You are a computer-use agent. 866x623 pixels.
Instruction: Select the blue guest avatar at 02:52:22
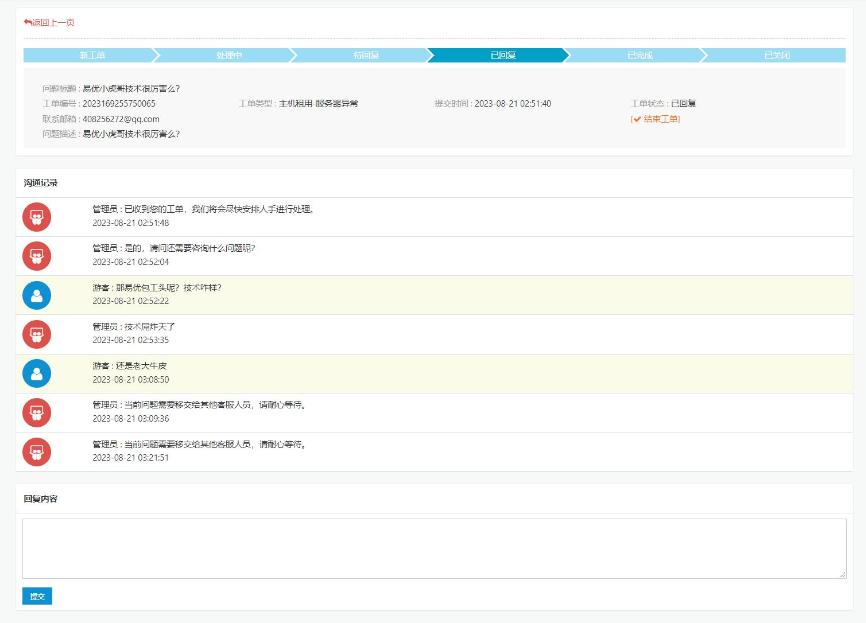point(37,295)
